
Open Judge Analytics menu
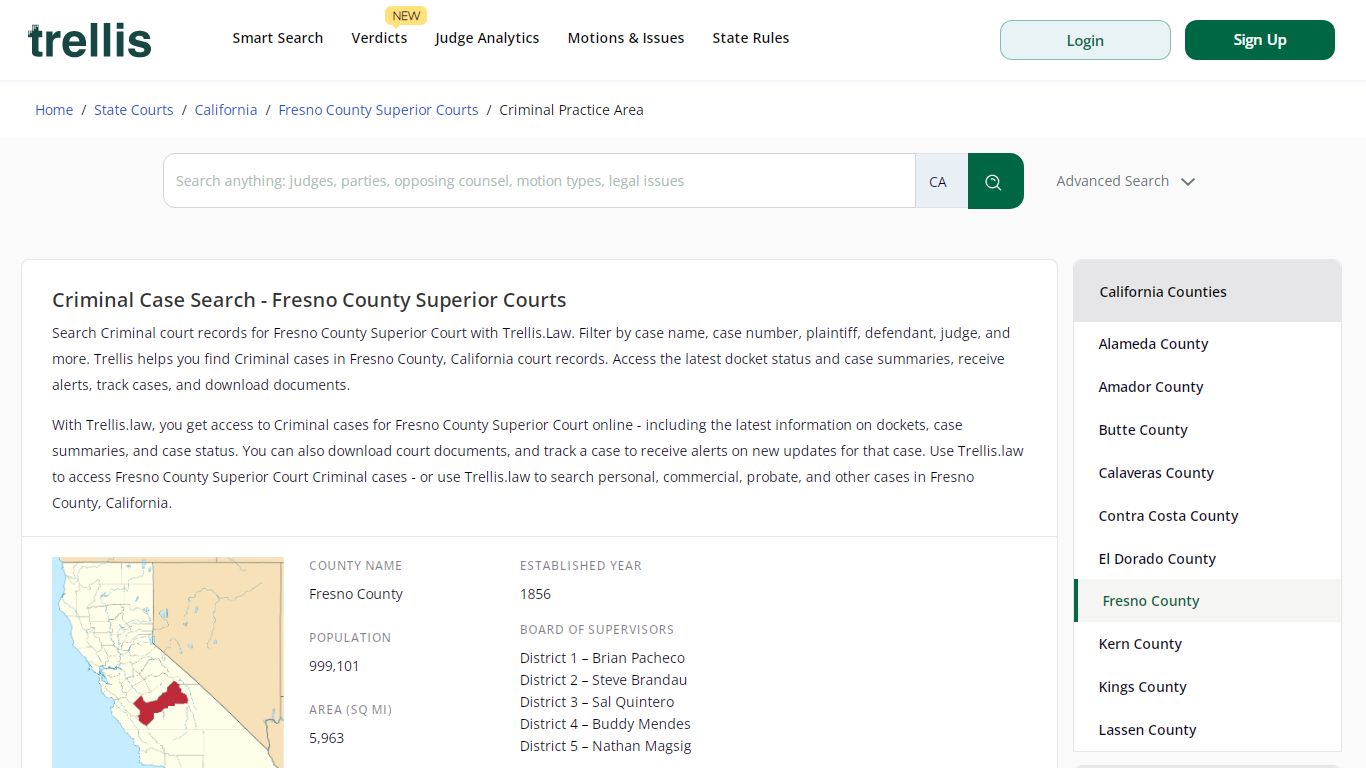[487, 38]
